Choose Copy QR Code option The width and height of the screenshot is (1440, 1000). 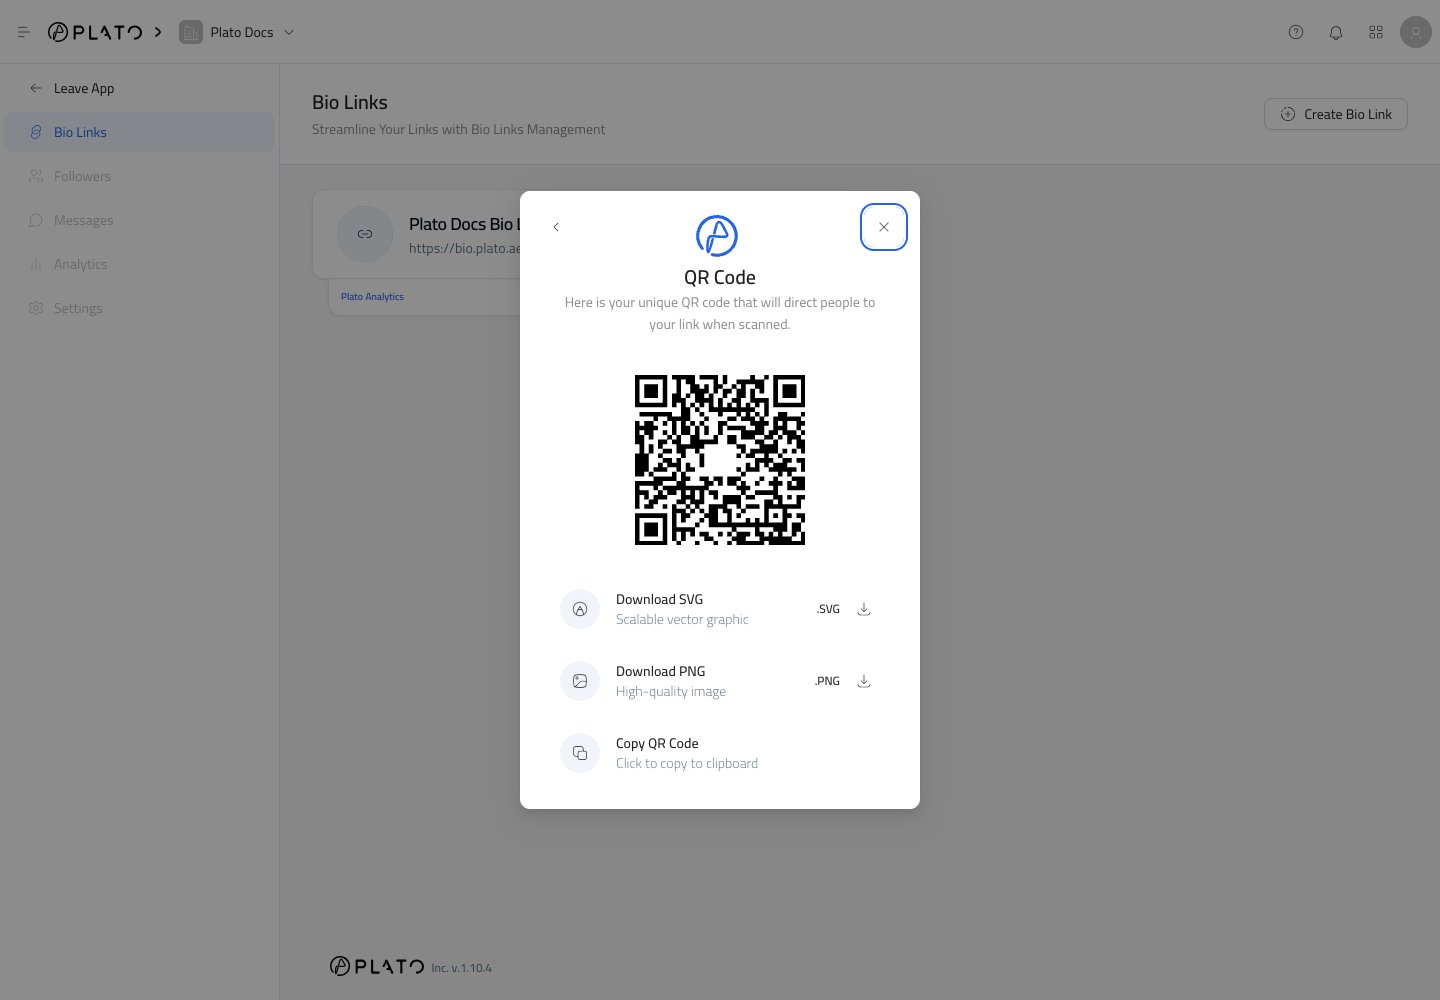pyautogui.click(x=720, y=753)
